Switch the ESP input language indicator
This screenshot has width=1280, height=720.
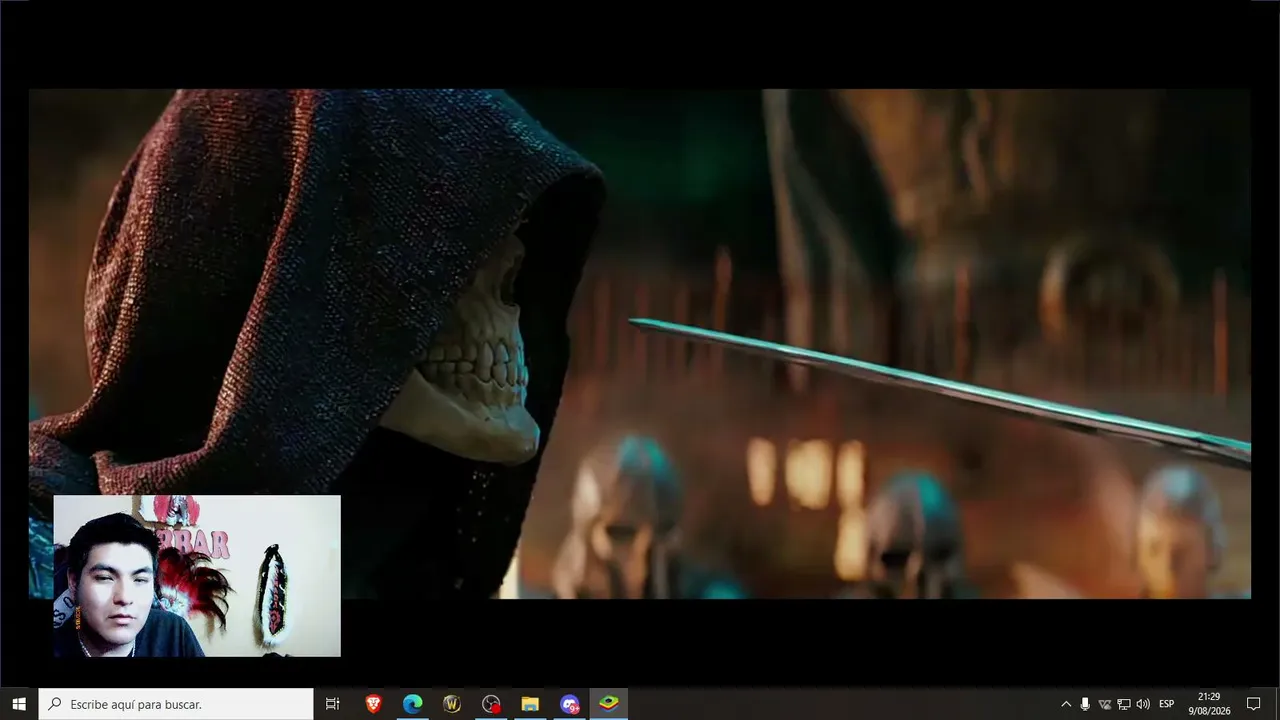click(1166, 704)
